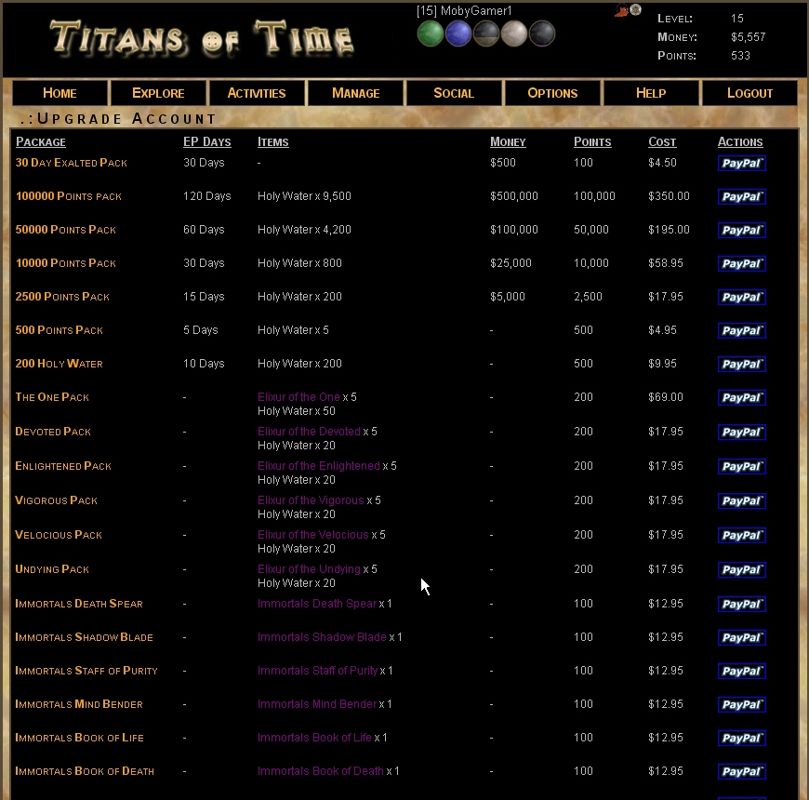809x800 pixels.
Task: Click the blue orb icon
Action: point(459,32)
